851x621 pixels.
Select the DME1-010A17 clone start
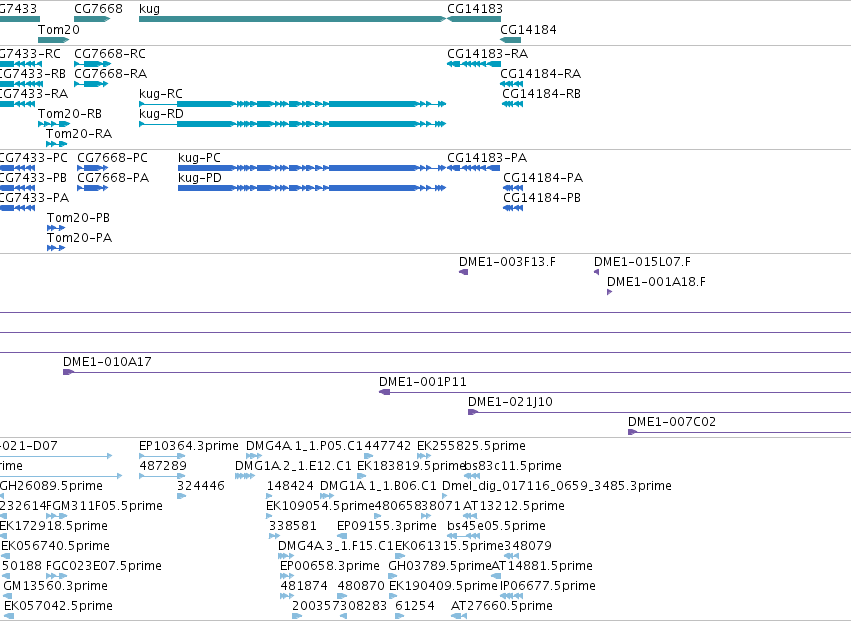coord(68,372)
